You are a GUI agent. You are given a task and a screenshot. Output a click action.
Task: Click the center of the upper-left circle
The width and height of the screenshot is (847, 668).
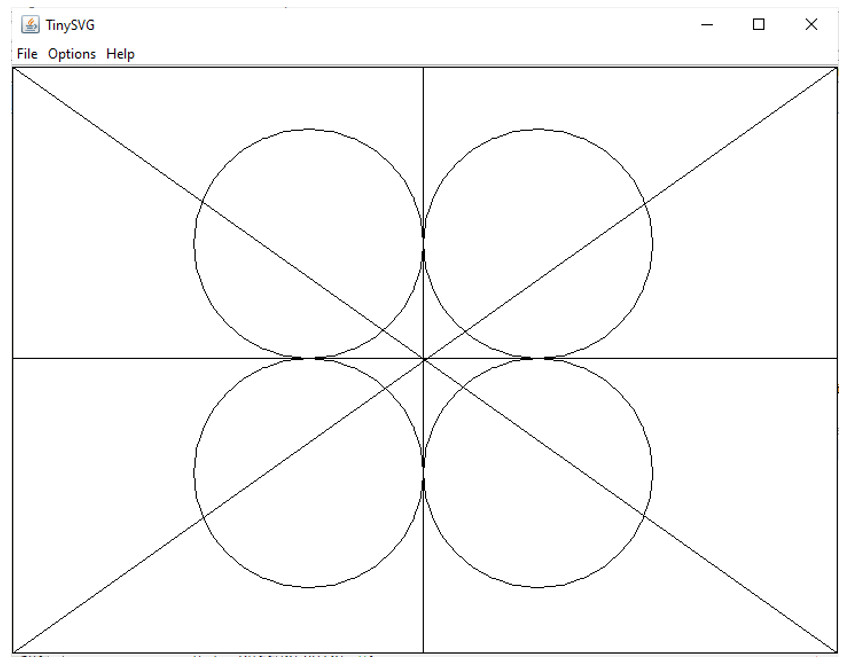[309, 243]
